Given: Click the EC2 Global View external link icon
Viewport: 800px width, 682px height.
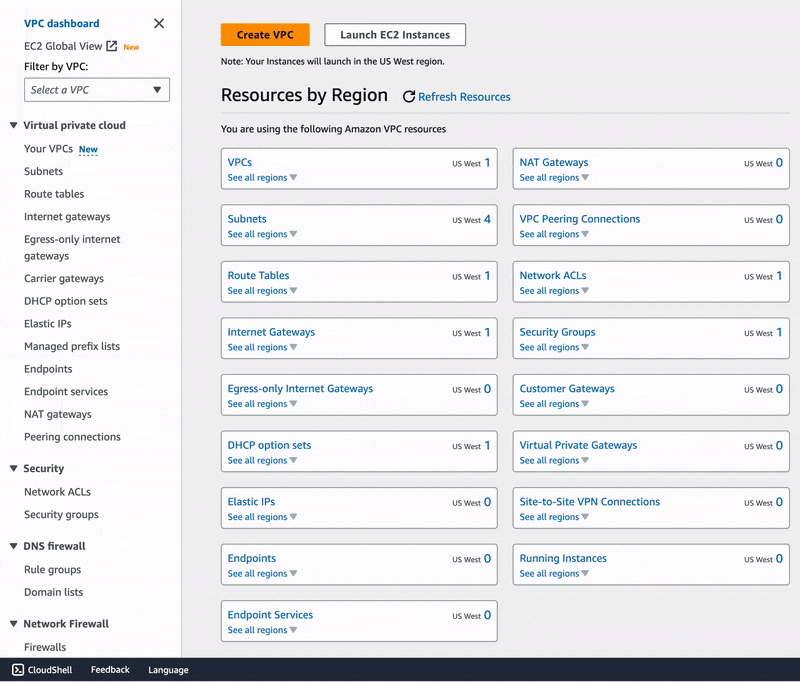Looking at the screenshot, I should click(x=112, y=46).
